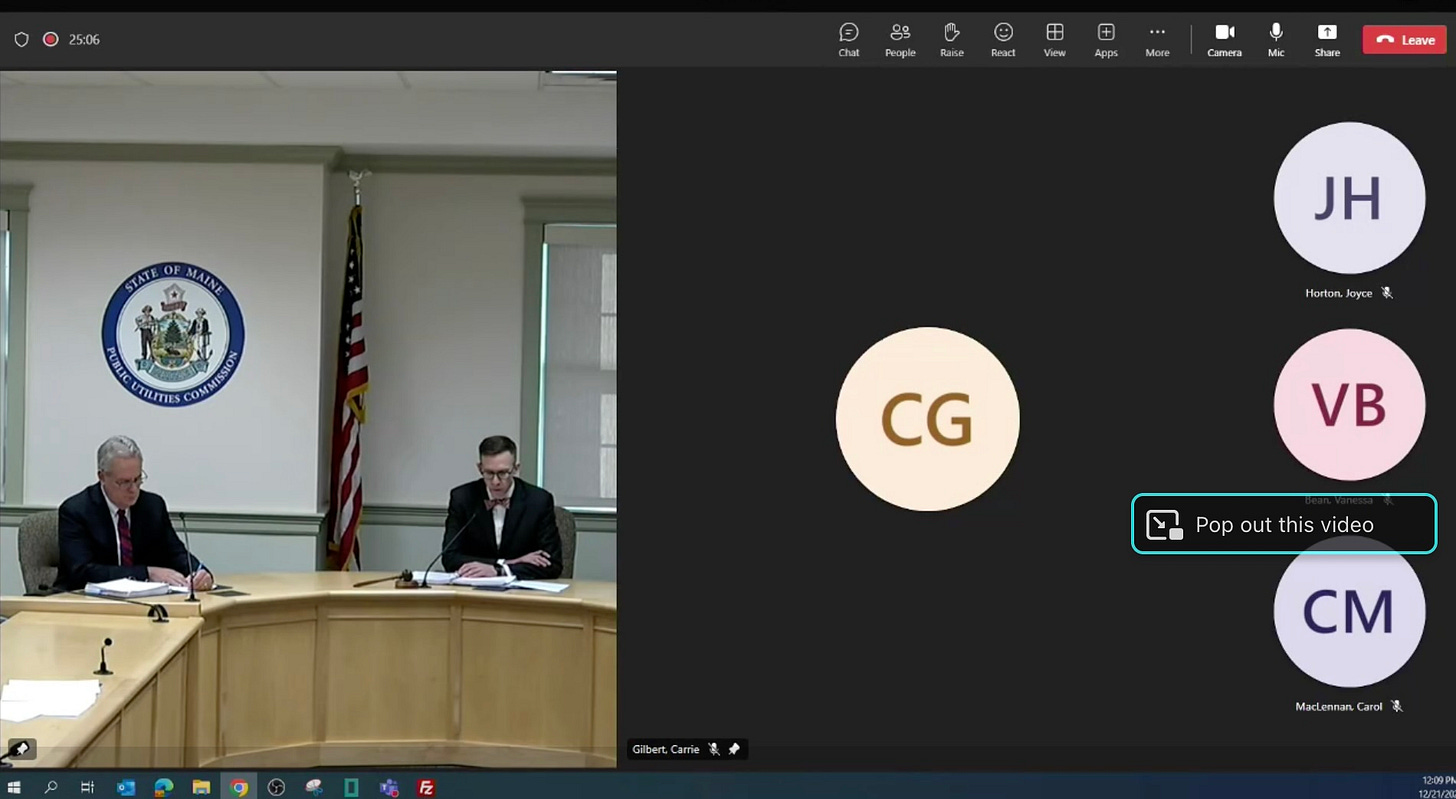This screenshot has height=799, width=1456.
Task: Click the MacLennan, Carol name label
Action: click(x=1338, y=706)
